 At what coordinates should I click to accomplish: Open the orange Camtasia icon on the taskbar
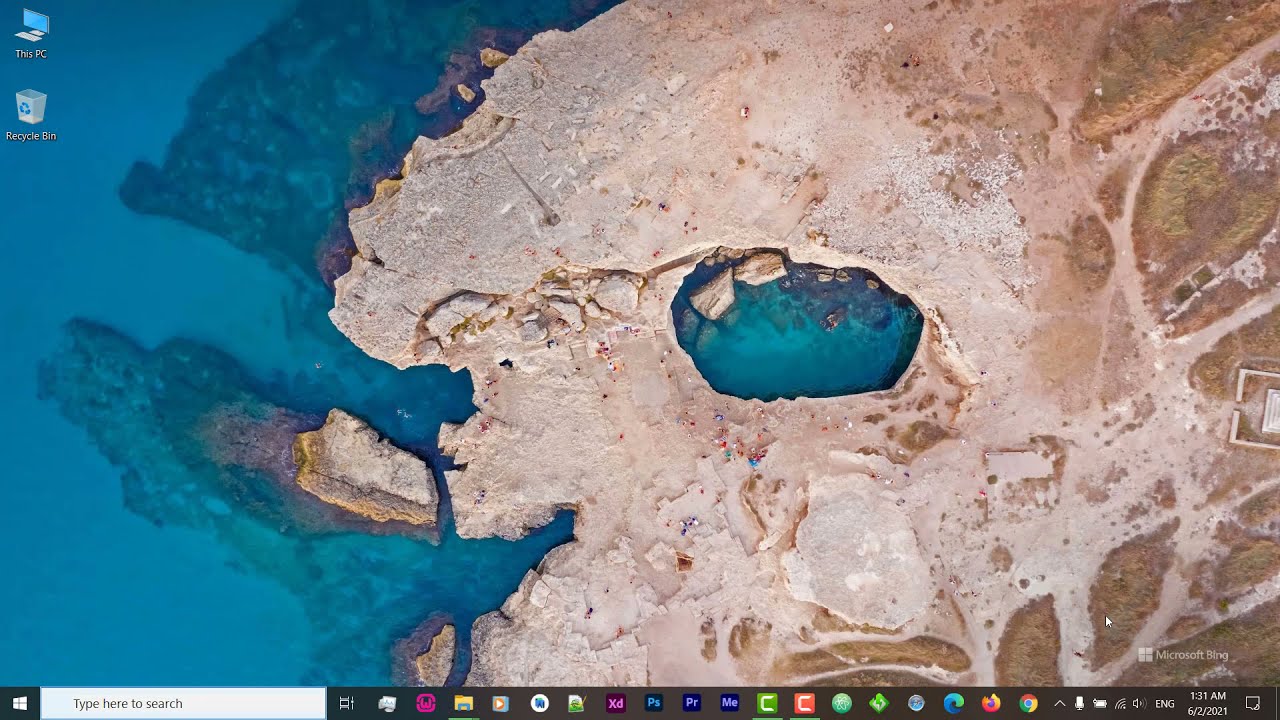point(804,703)
